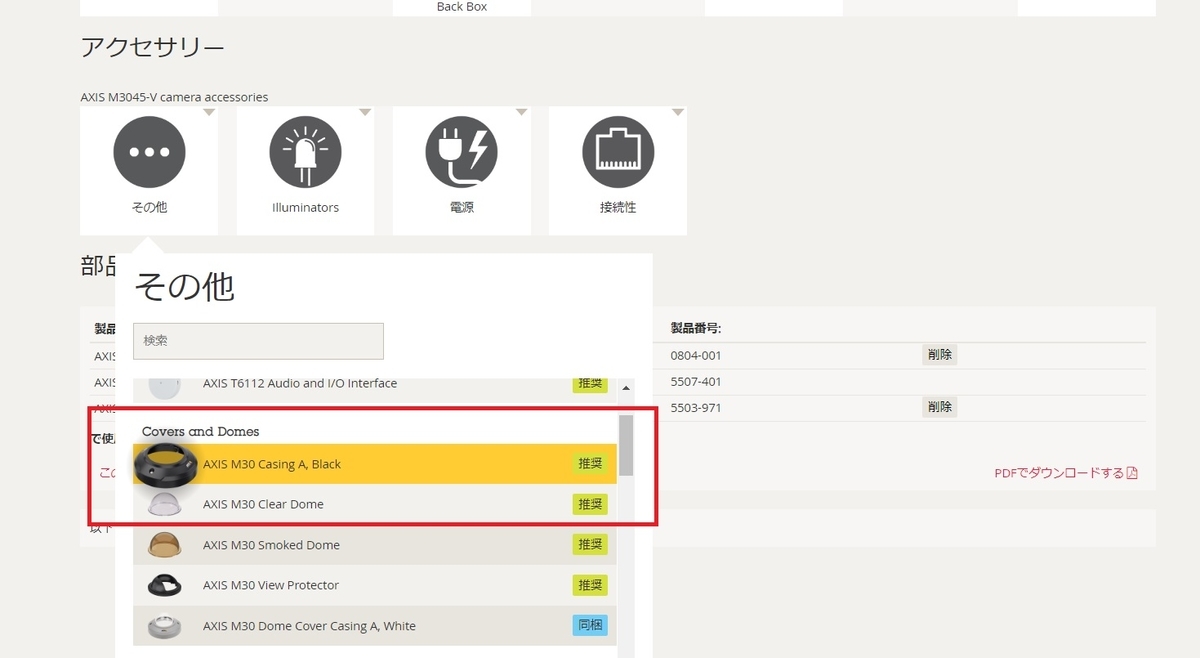Click the accessory list scrollbar thumb

[x=626, y=445]
